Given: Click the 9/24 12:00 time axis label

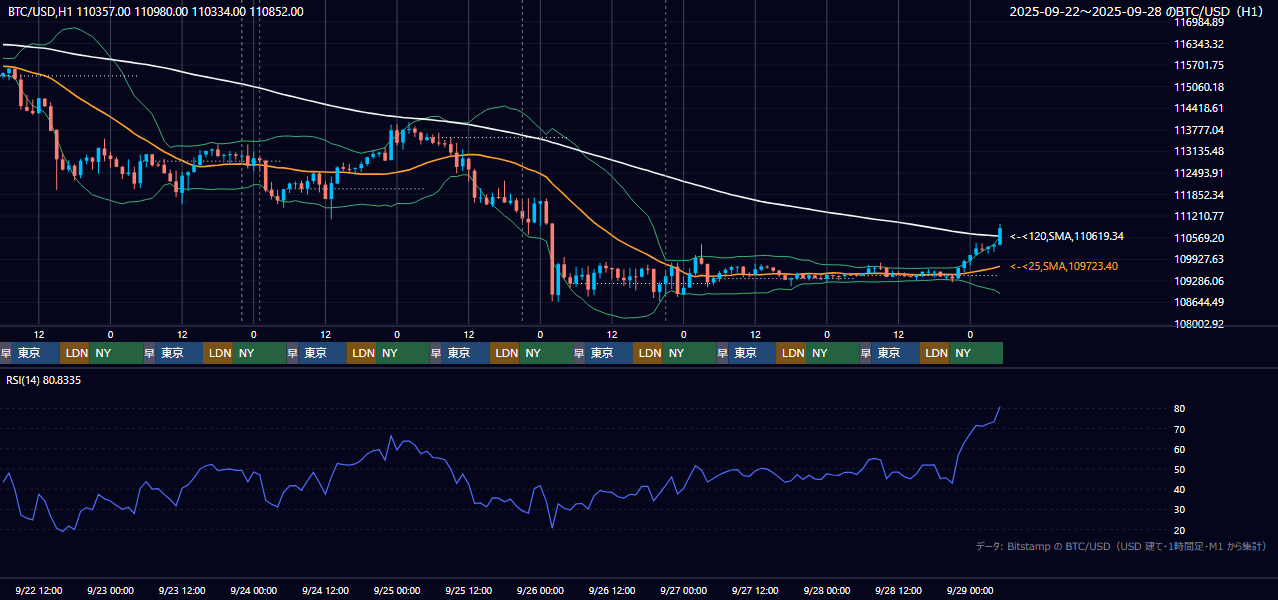Looking at the screenshot, I should 325,591.
